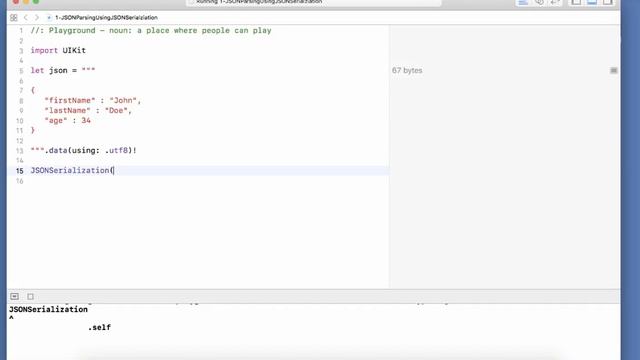
Task: Click the JSONSerialization( code on line 15
Action: click(72, 171)
